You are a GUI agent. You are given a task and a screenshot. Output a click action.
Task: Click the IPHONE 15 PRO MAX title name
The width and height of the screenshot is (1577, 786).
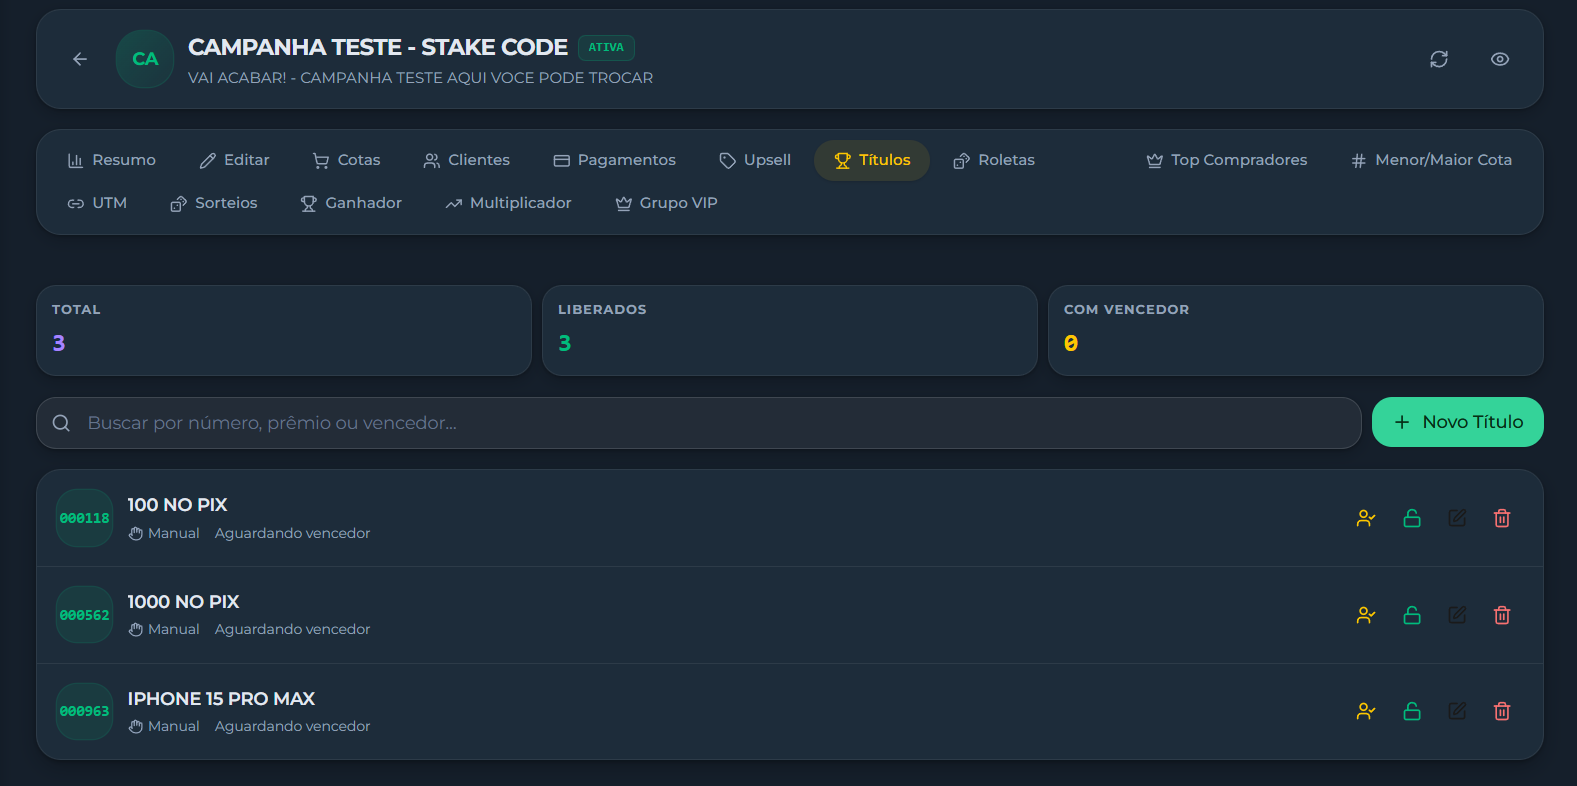tap(221, 699)
